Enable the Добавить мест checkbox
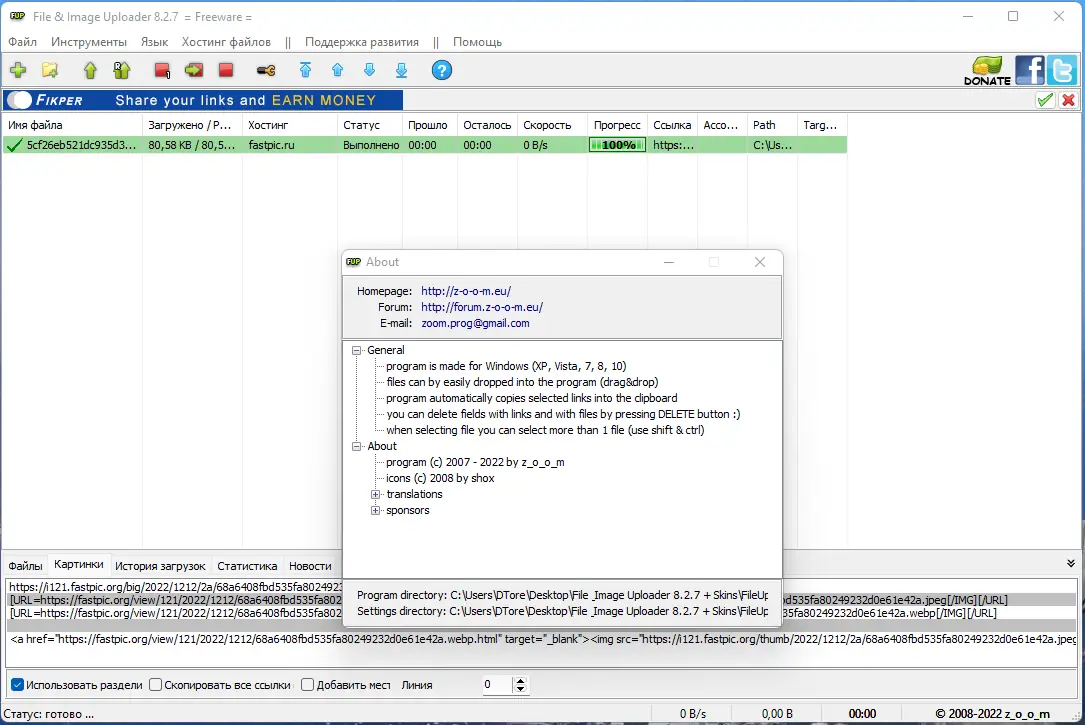The width and height of the screenshot is (1085, 725). tap(308, 685)
